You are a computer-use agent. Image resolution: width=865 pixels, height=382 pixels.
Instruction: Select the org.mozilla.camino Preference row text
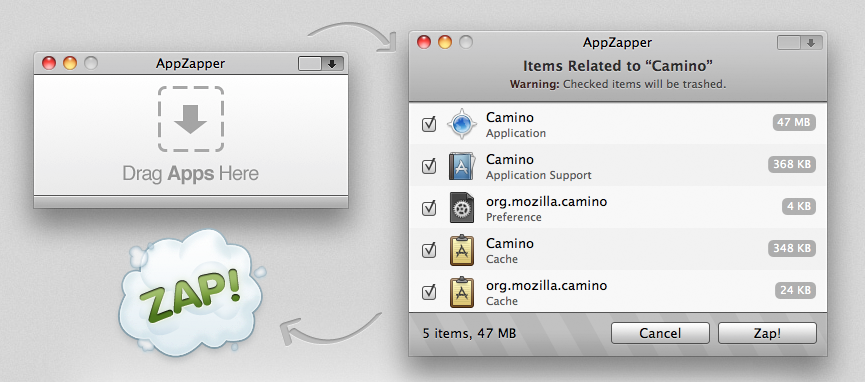coord(546,209)
